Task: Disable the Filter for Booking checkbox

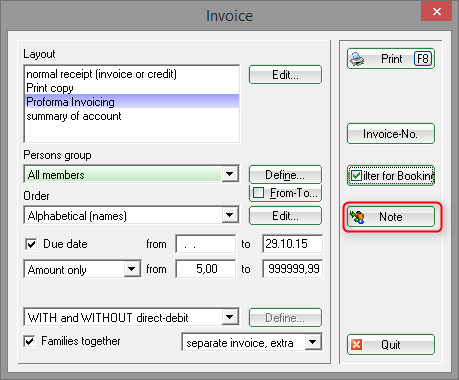Action: [356, 175]
